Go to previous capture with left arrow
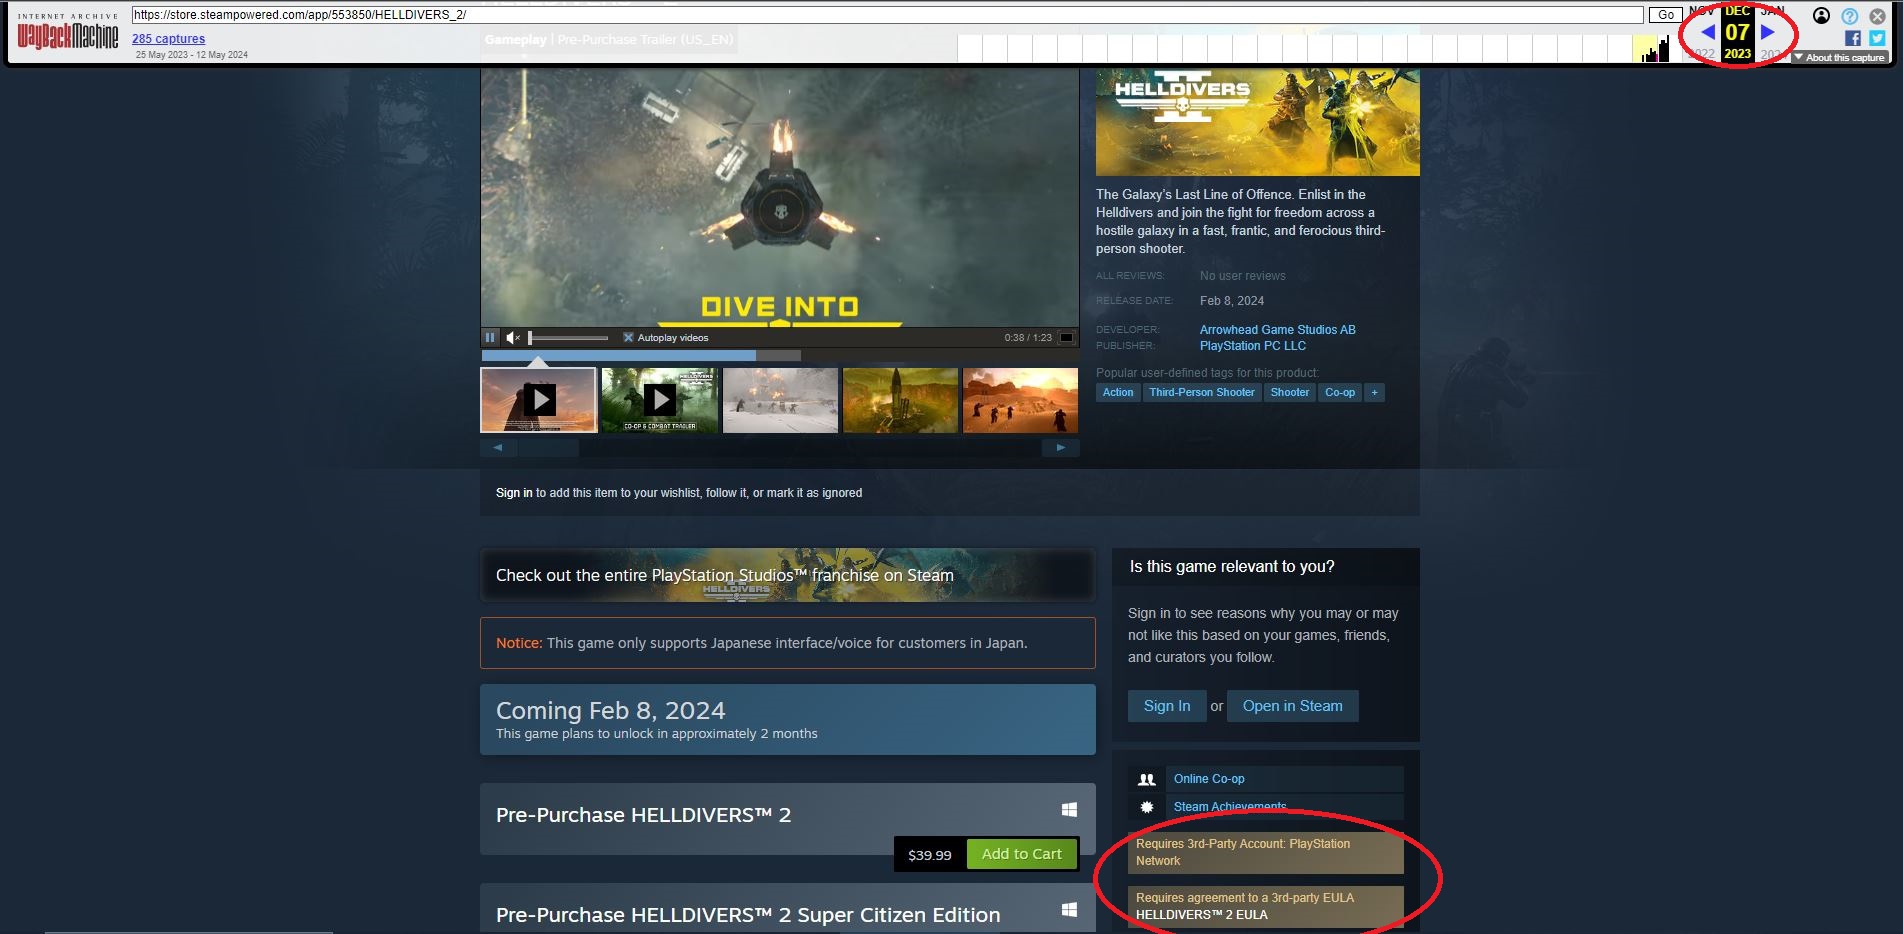The width and height of the screenshot is (1903, 934). (1707, 32)
